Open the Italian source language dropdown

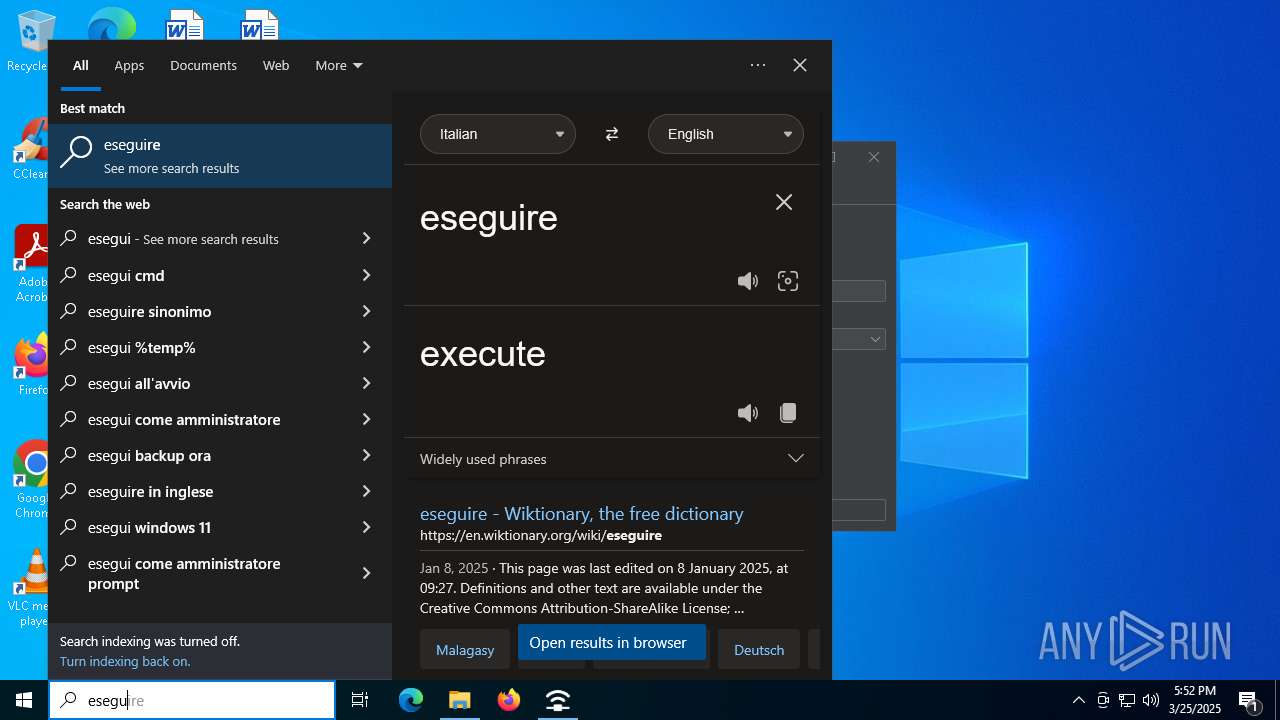[498, 134]
